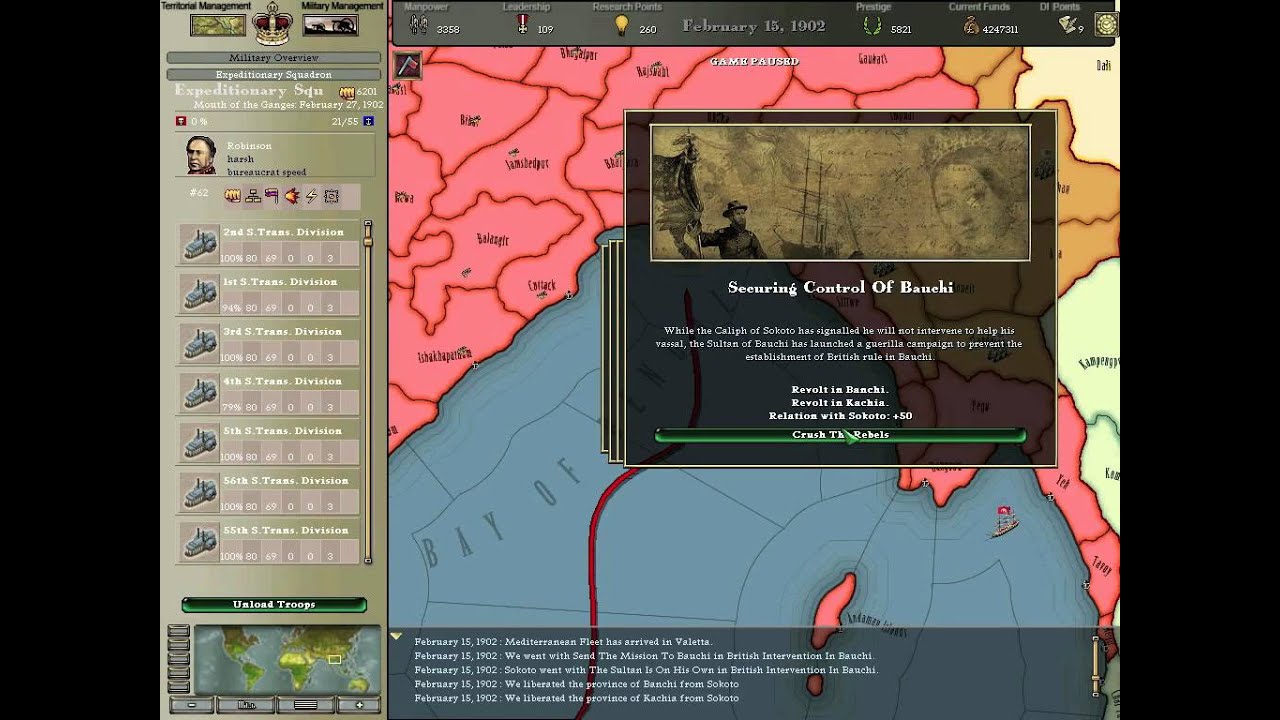Click Relation with Sokoto: +50 text

pos(840,416)
